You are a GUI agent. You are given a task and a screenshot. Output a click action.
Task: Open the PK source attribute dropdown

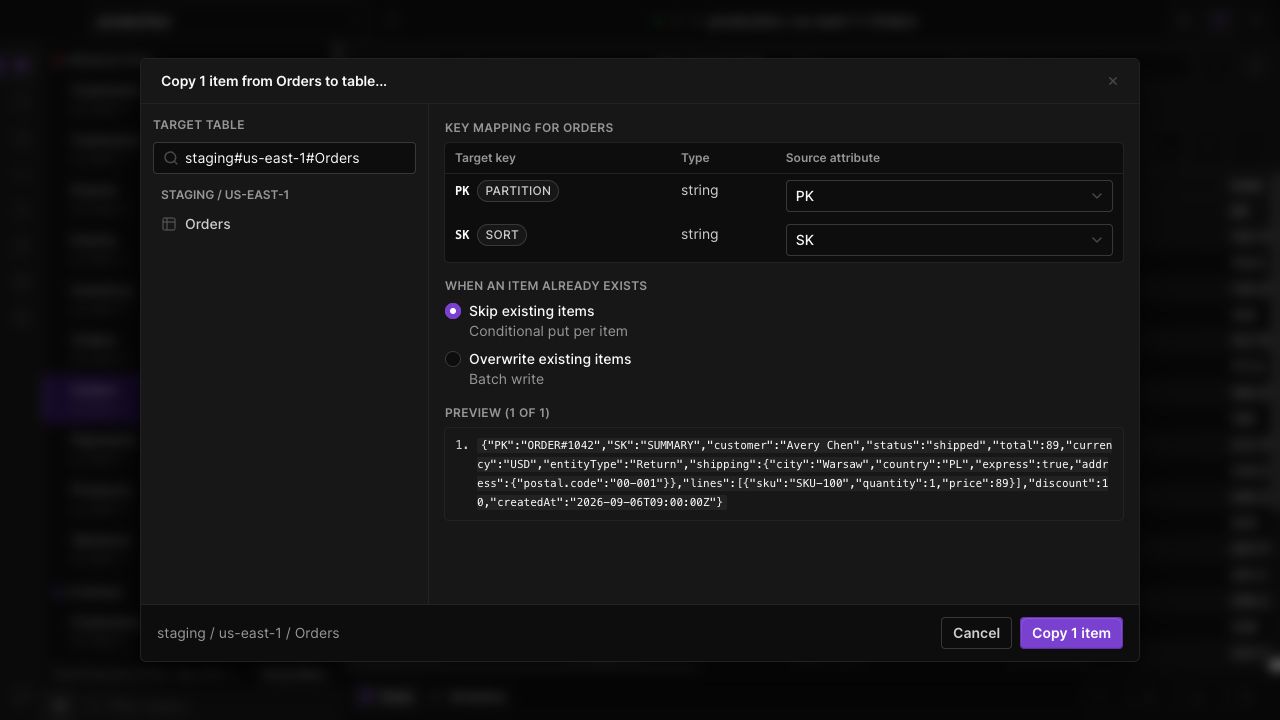tap(949, 196)
